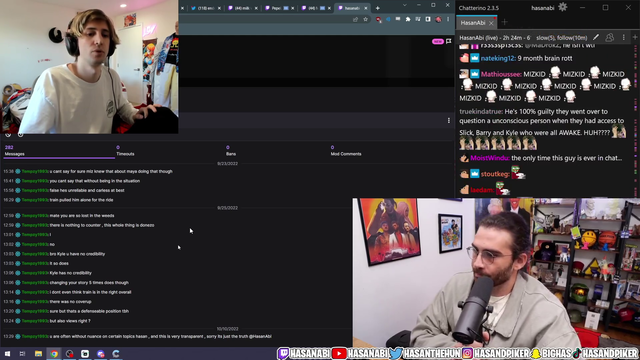
Task: Open MoistWindu user card in chat
Action: (x=489, y=158)
